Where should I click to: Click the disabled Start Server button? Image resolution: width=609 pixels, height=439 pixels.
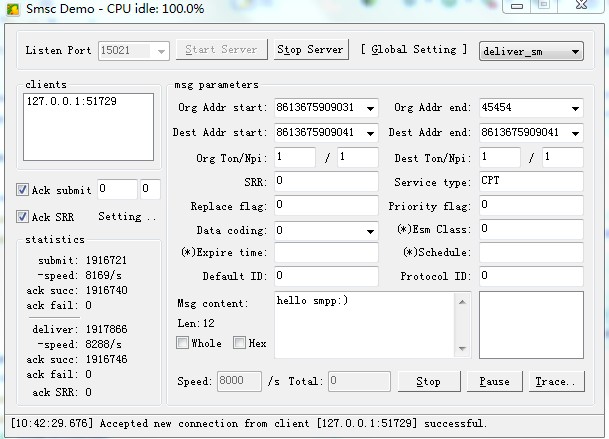pyautogui.click(x=221, y=50)
